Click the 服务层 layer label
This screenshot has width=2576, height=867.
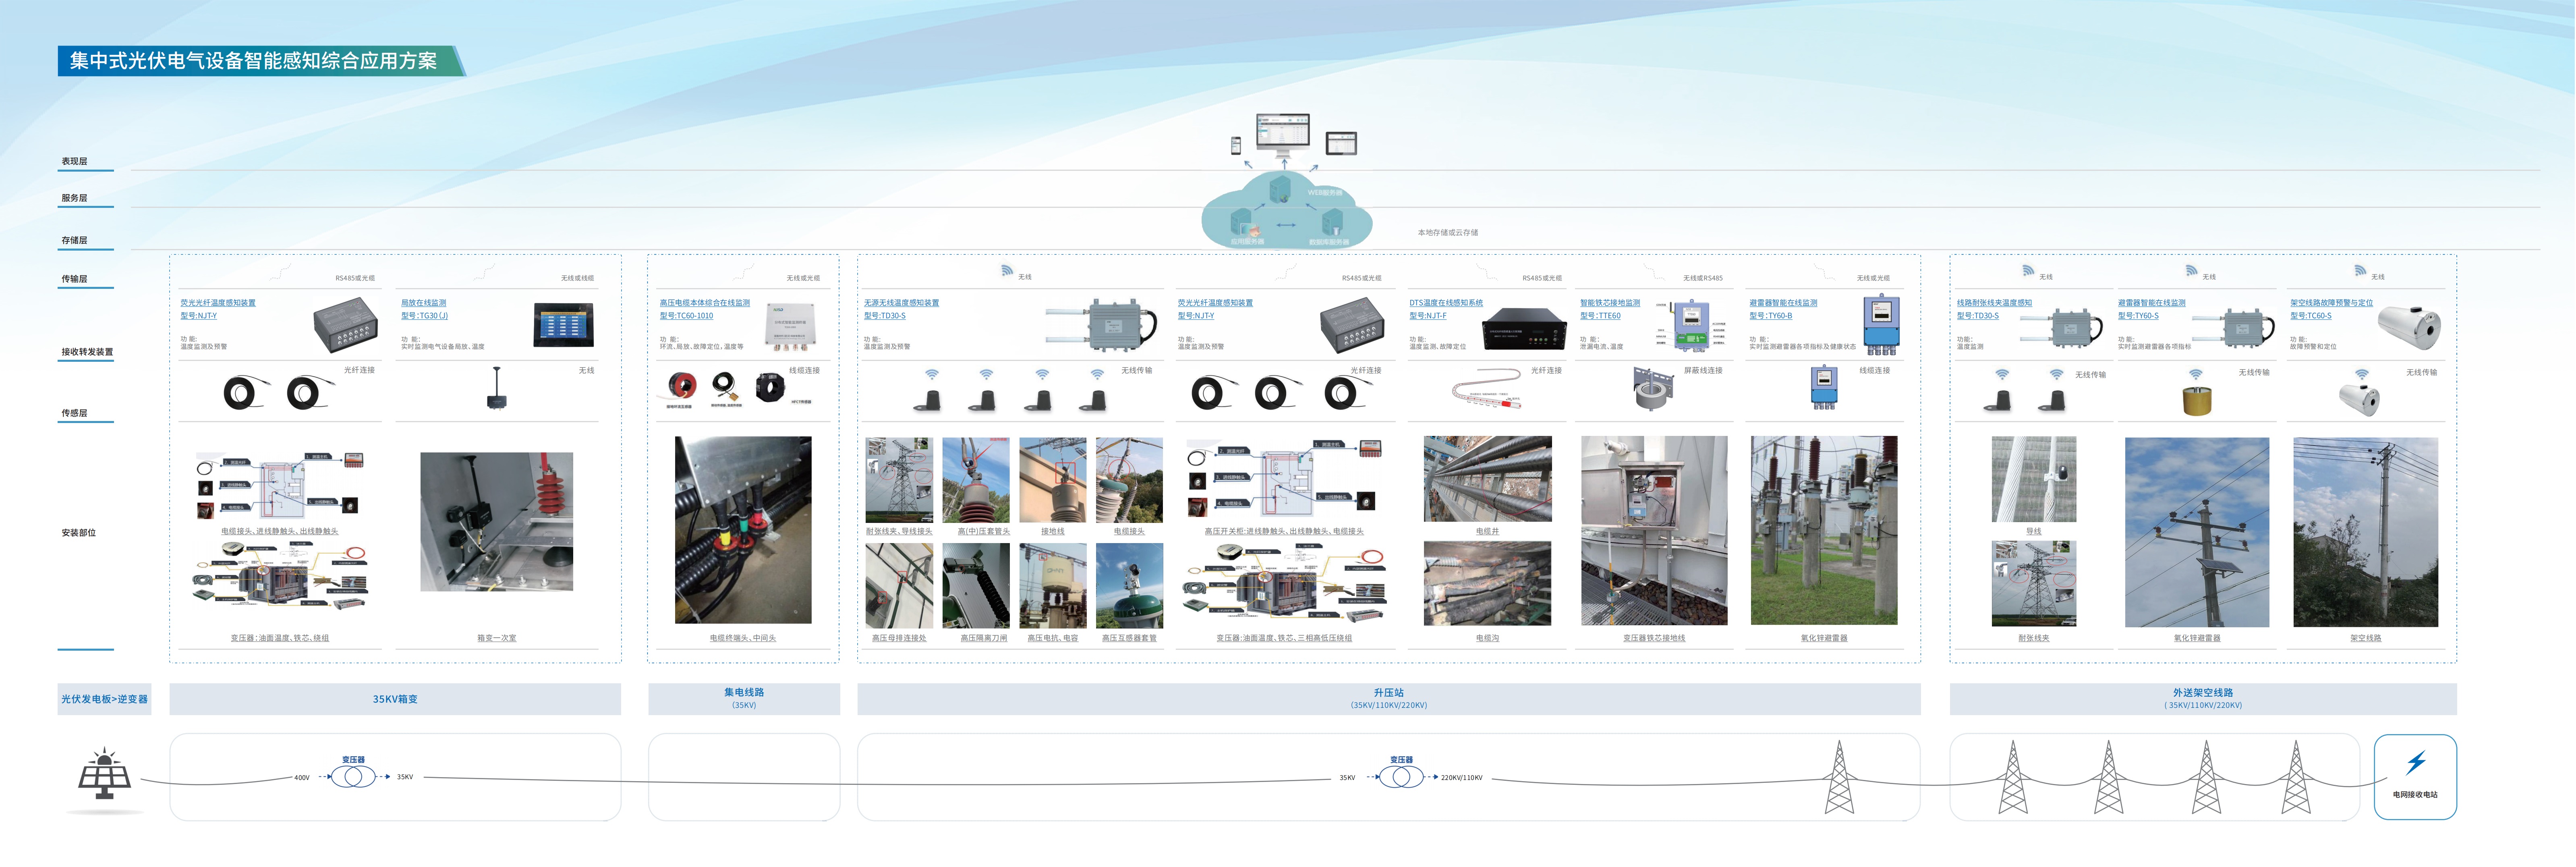pos(74,198)
